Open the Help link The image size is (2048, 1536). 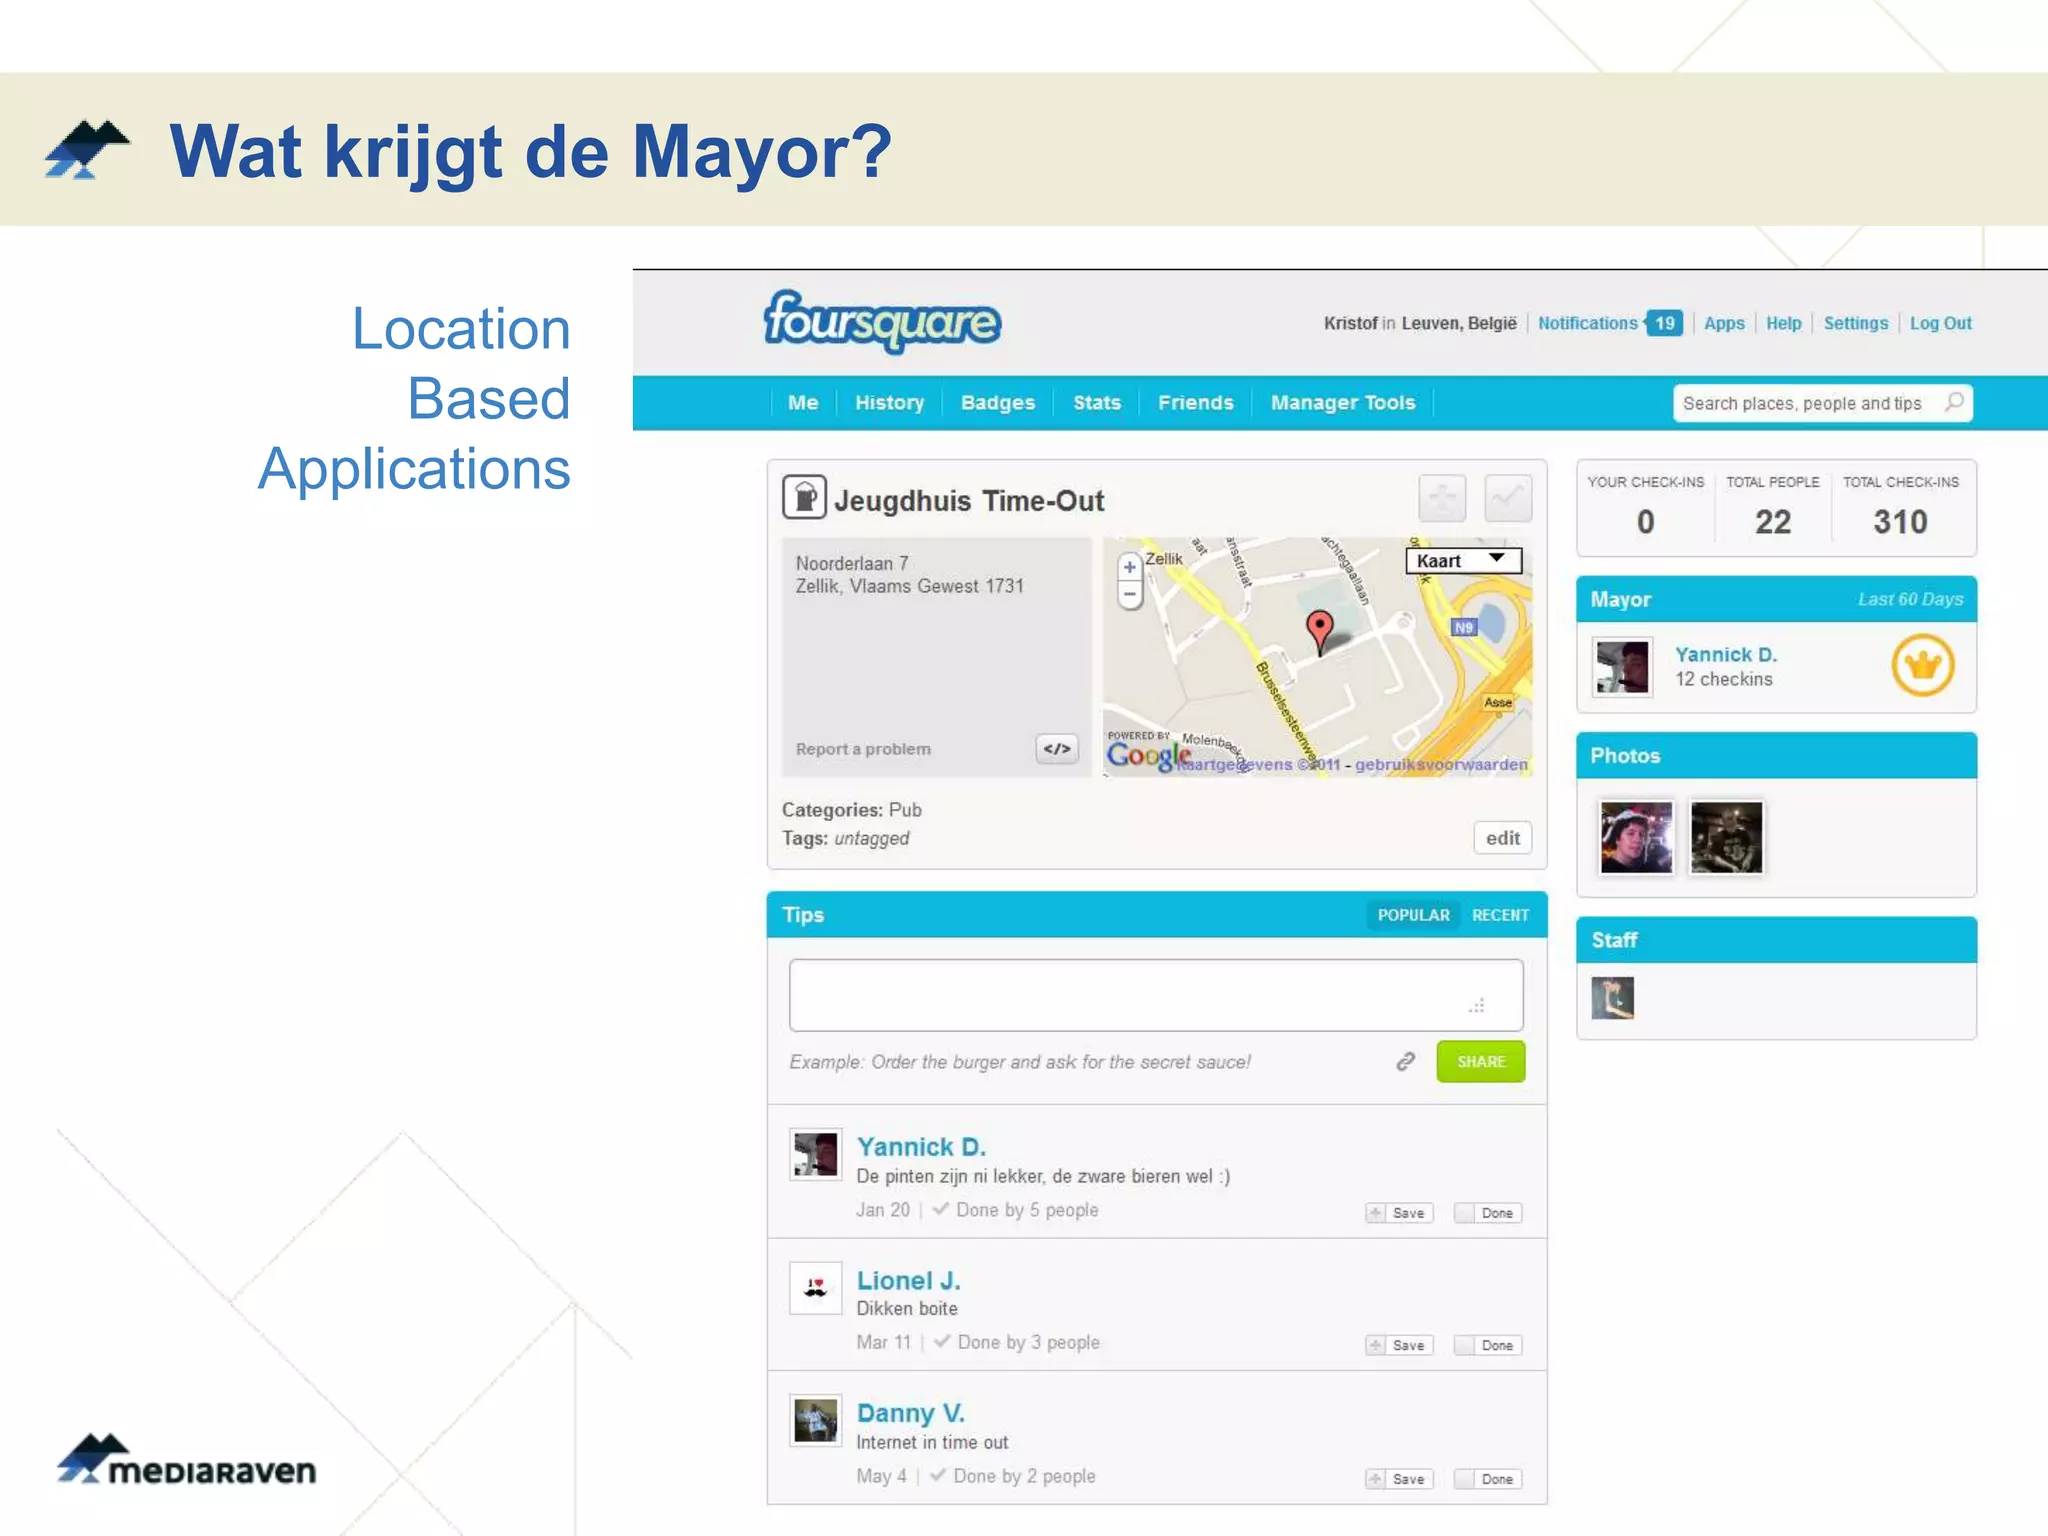(1783, 323)
